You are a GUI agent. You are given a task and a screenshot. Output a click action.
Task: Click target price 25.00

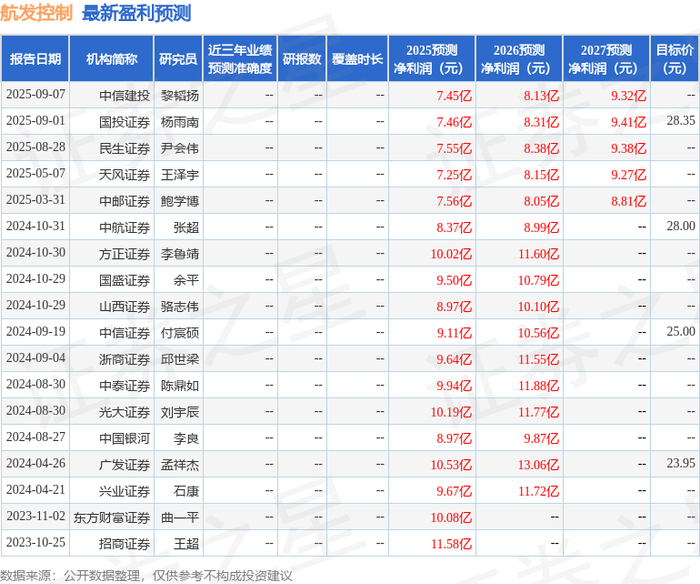(x=681, y=331)
